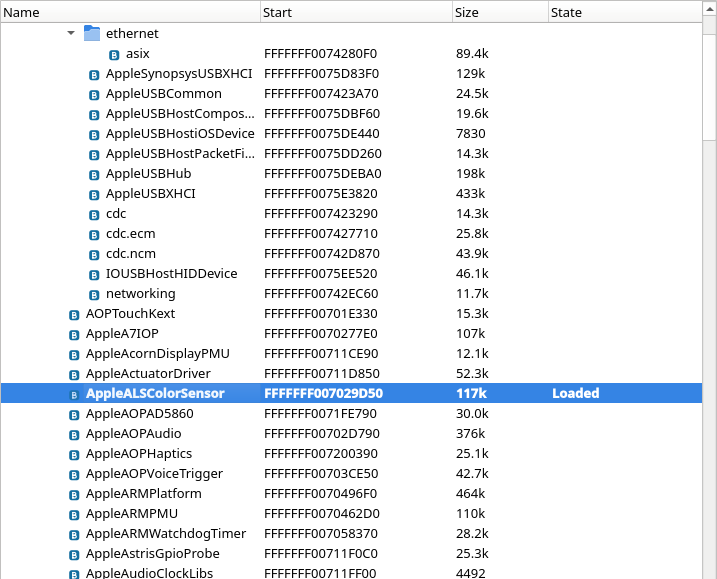
Task: Select the asix bundle icon
Action: [x=114, y=55]
